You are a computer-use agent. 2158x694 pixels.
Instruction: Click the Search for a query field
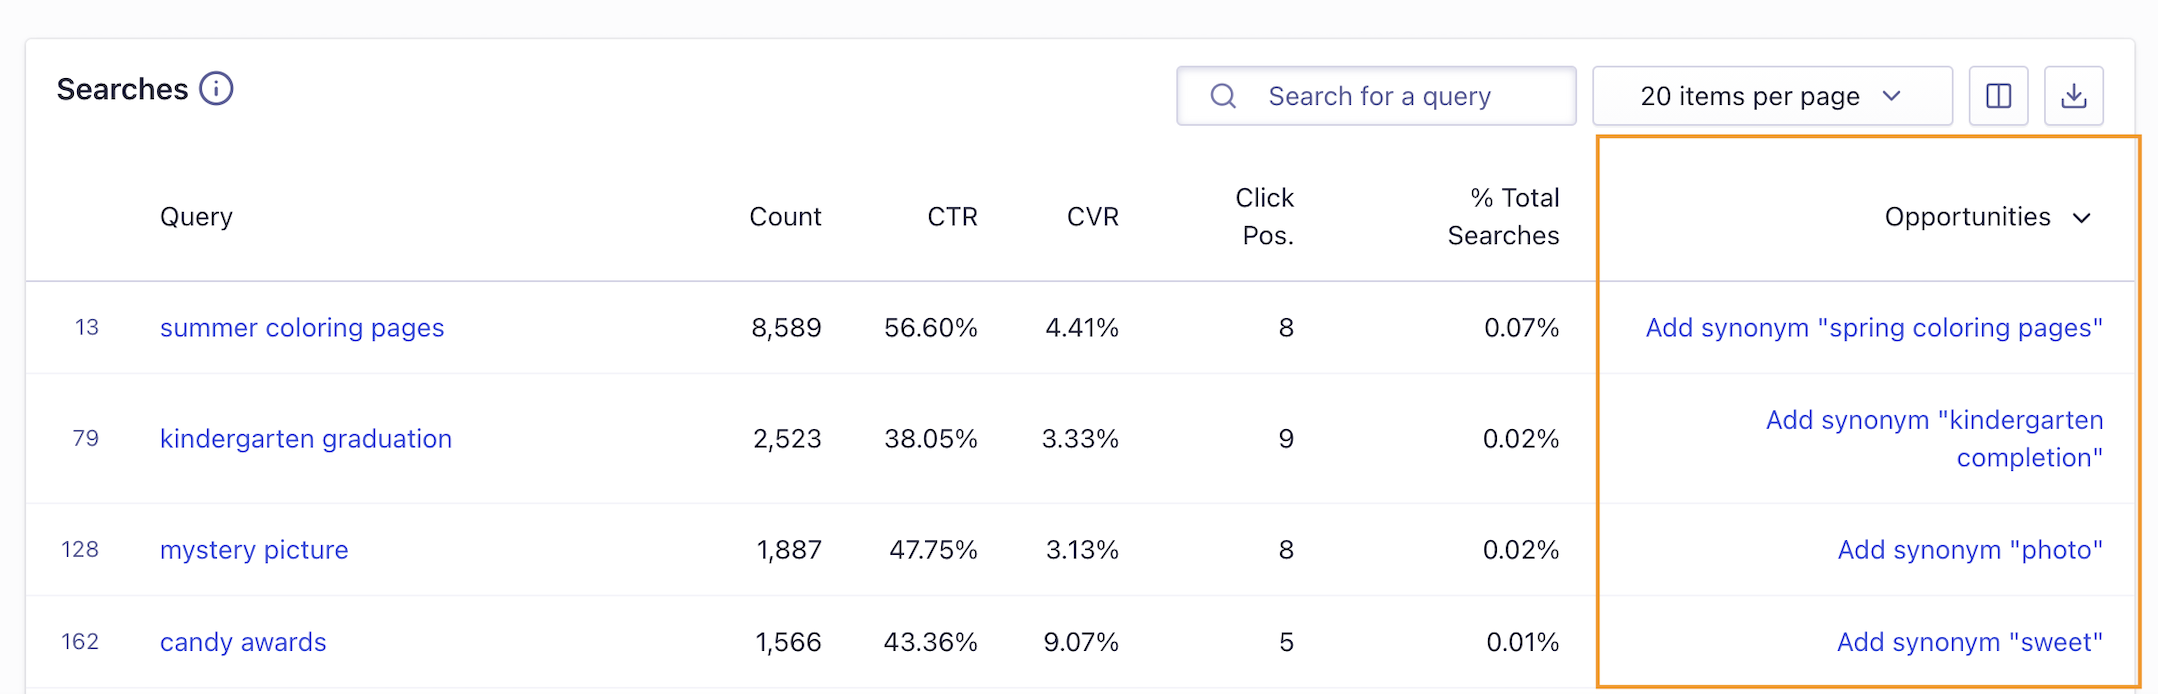click(1400, 96)
